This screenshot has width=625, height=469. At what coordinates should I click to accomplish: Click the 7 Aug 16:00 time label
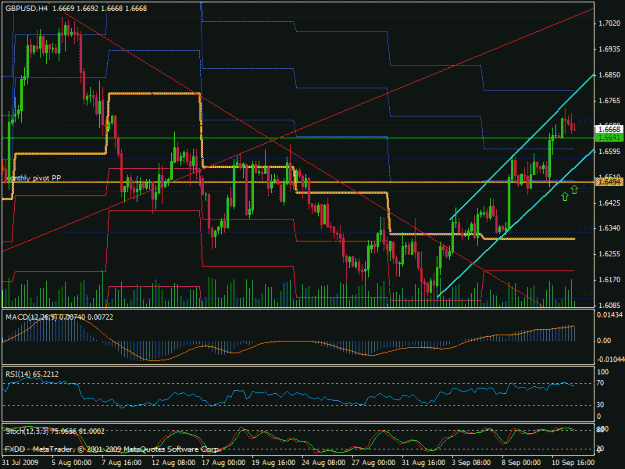click(122, 462)
